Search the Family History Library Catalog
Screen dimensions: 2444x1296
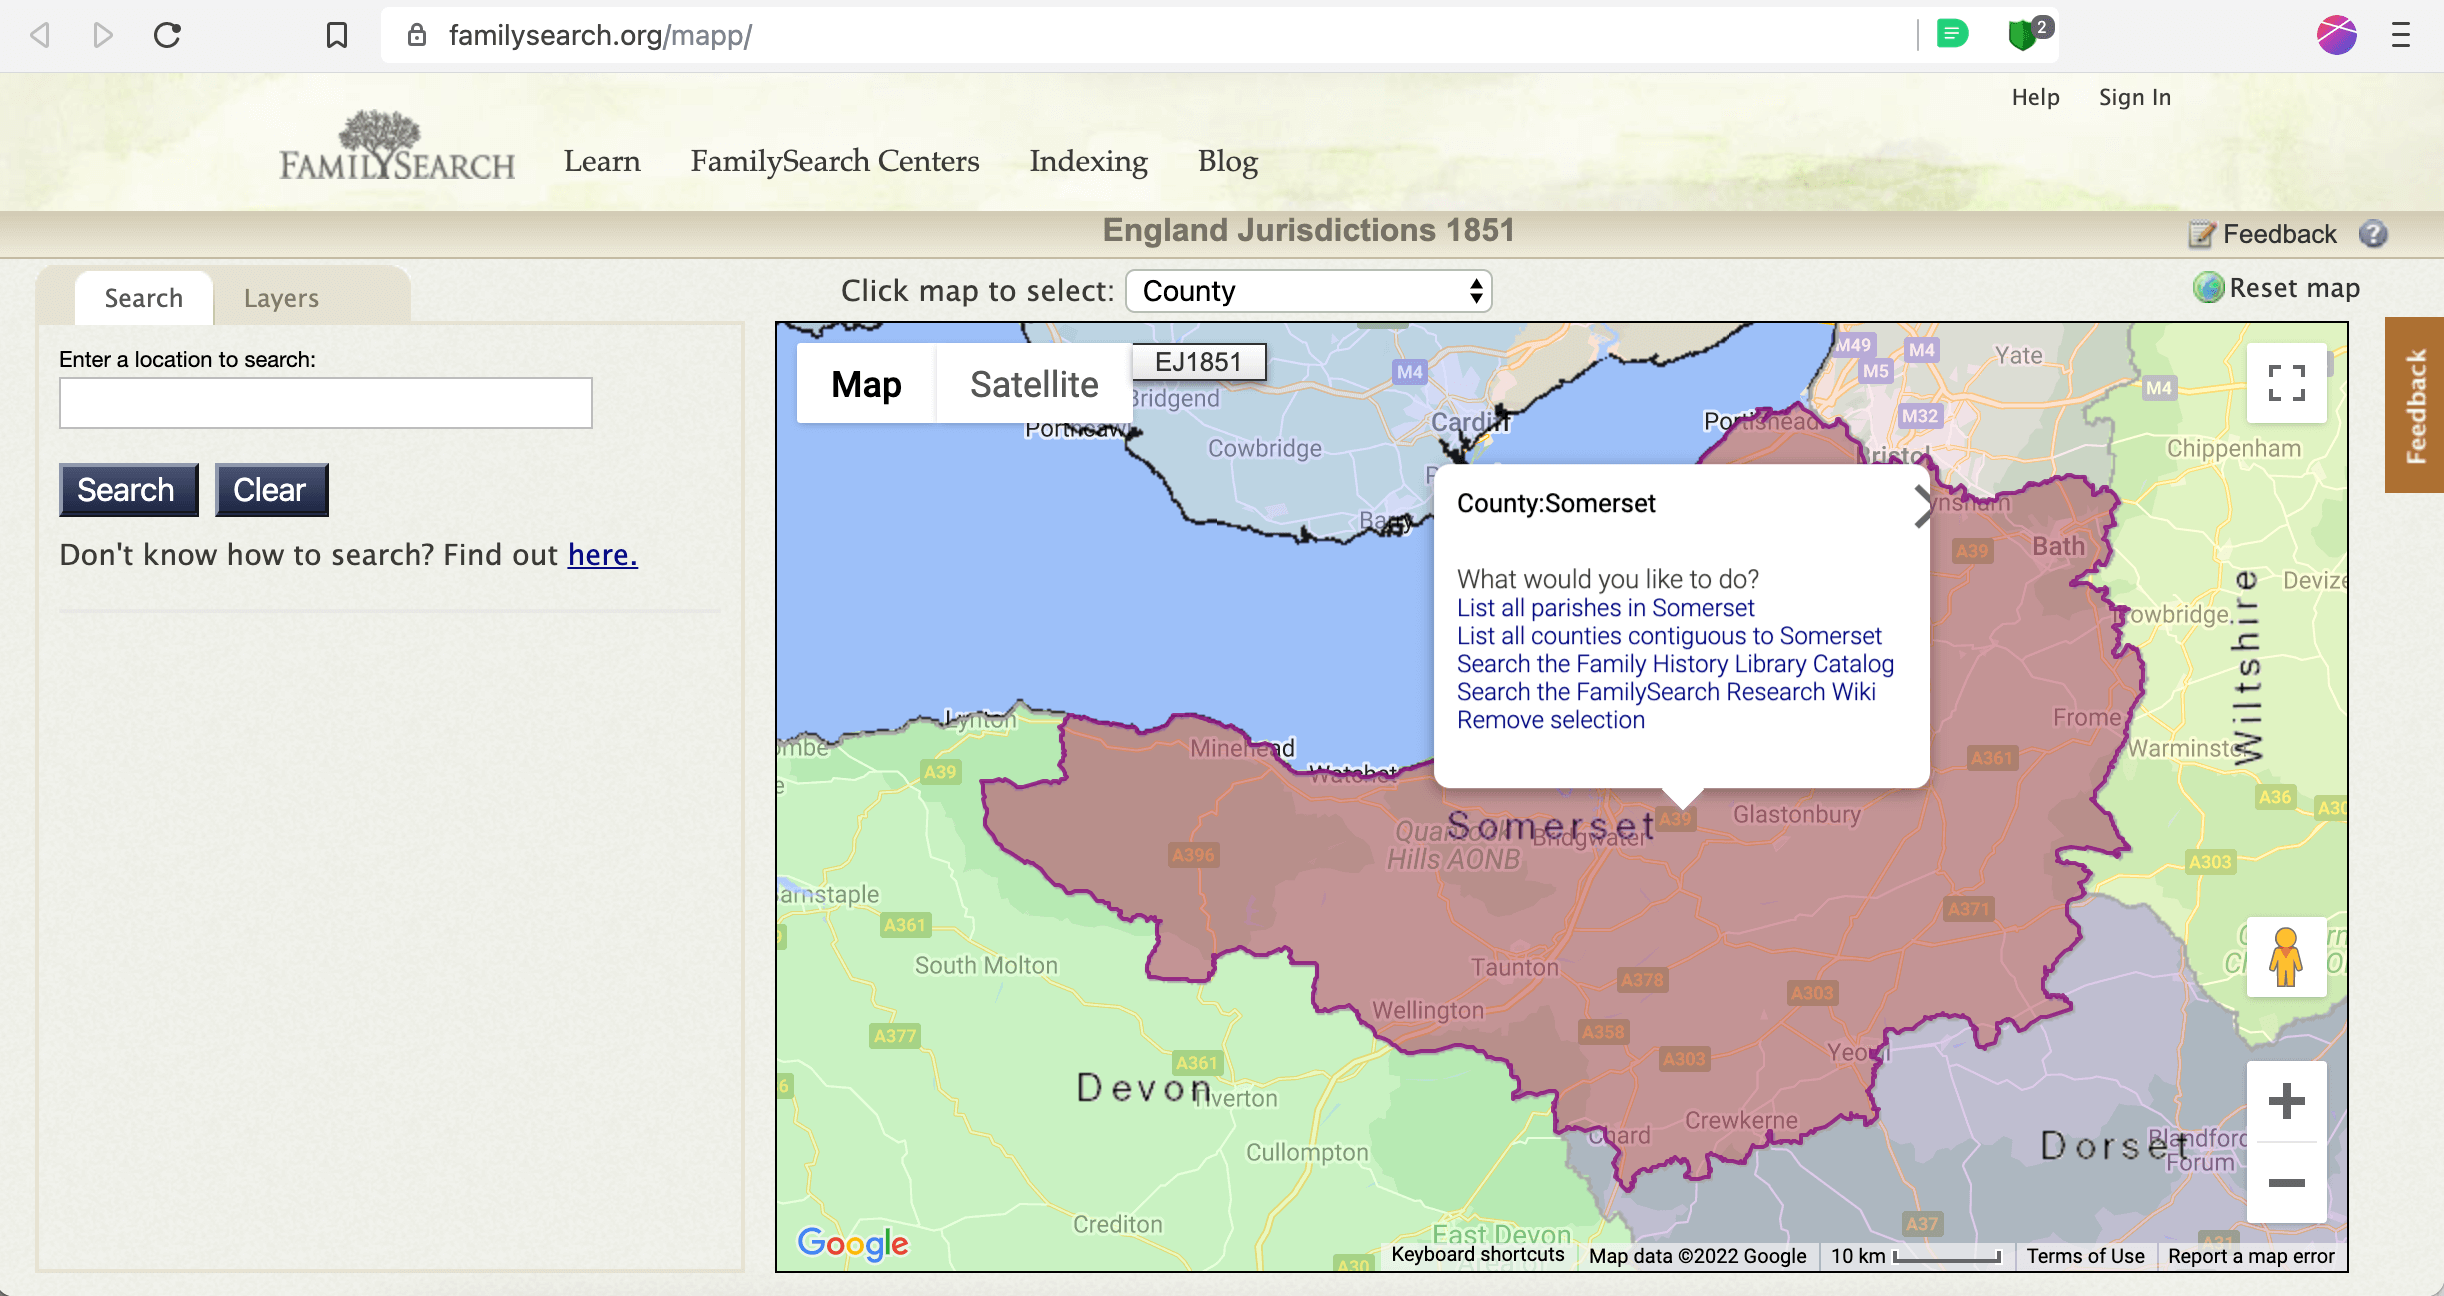(1675, 664)
